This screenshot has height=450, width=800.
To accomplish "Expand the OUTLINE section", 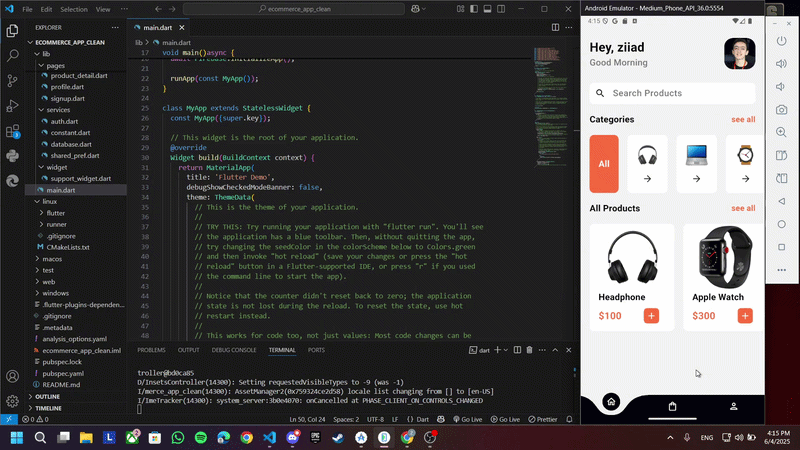I will point(47,396).
